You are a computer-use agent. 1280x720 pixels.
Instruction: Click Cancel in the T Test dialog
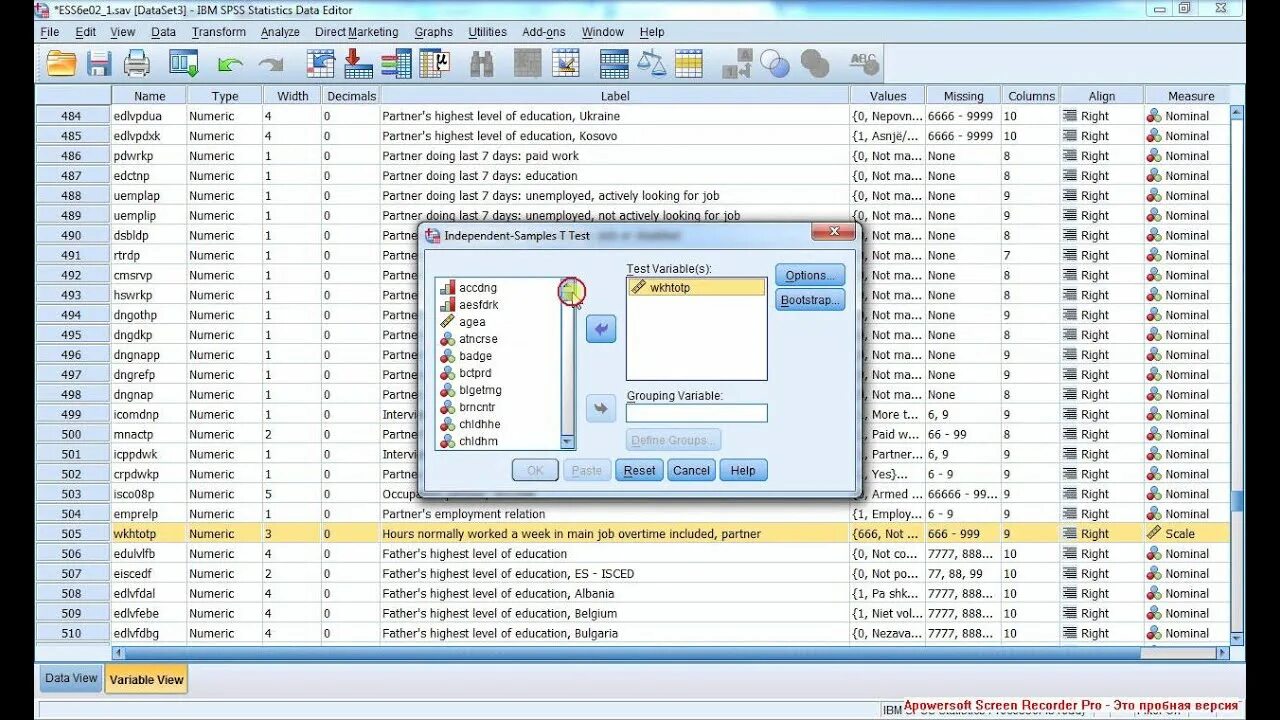coord(691,470)
